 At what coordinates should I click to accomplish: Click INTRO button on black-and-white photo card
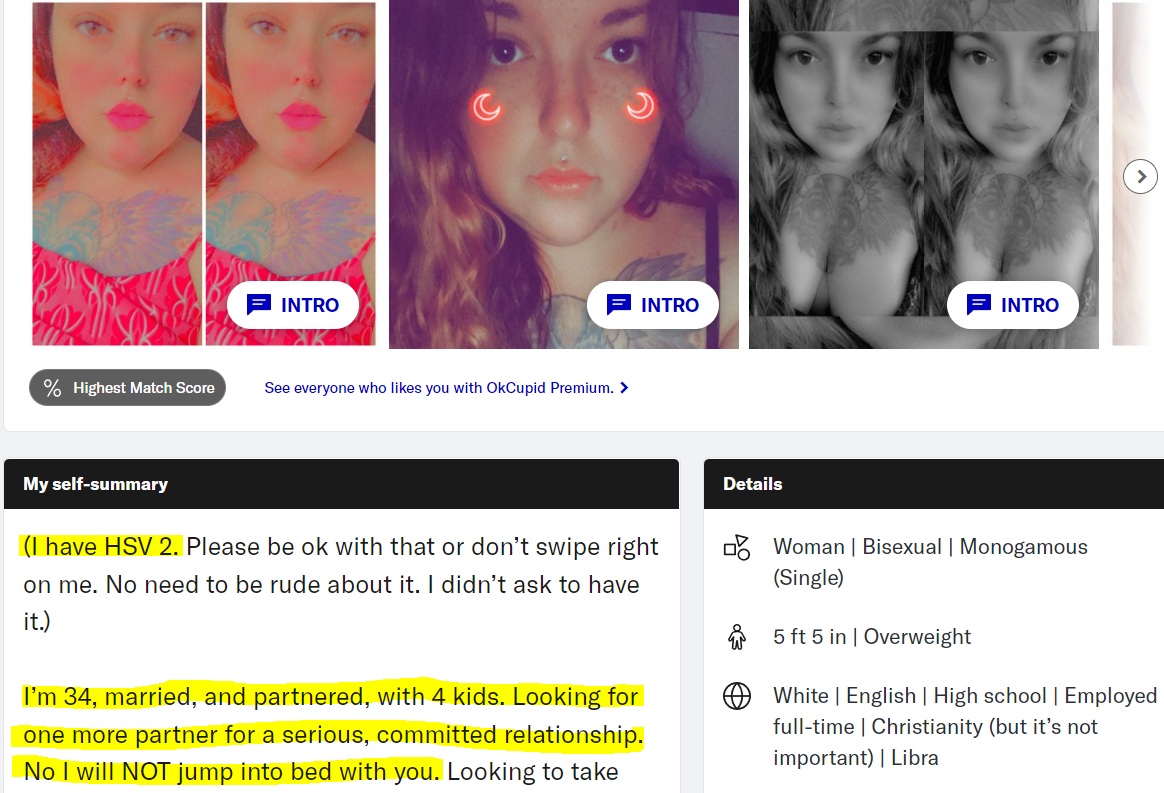1013,305
